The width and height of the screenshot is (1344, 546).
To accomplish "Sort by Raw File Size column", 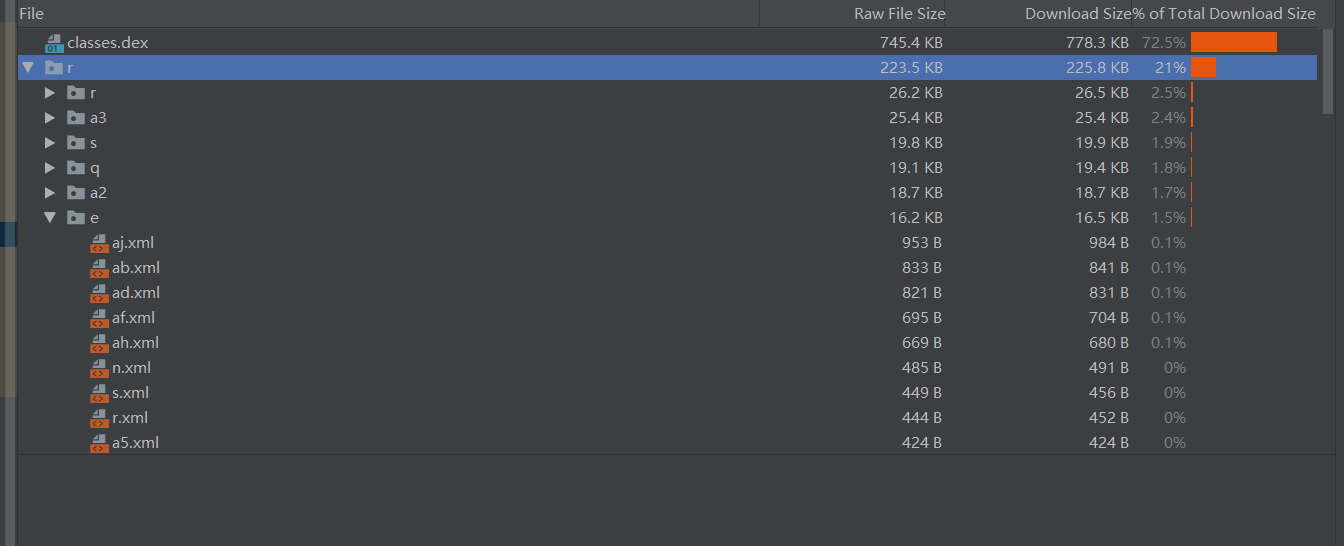I will [x=899, y=14].
